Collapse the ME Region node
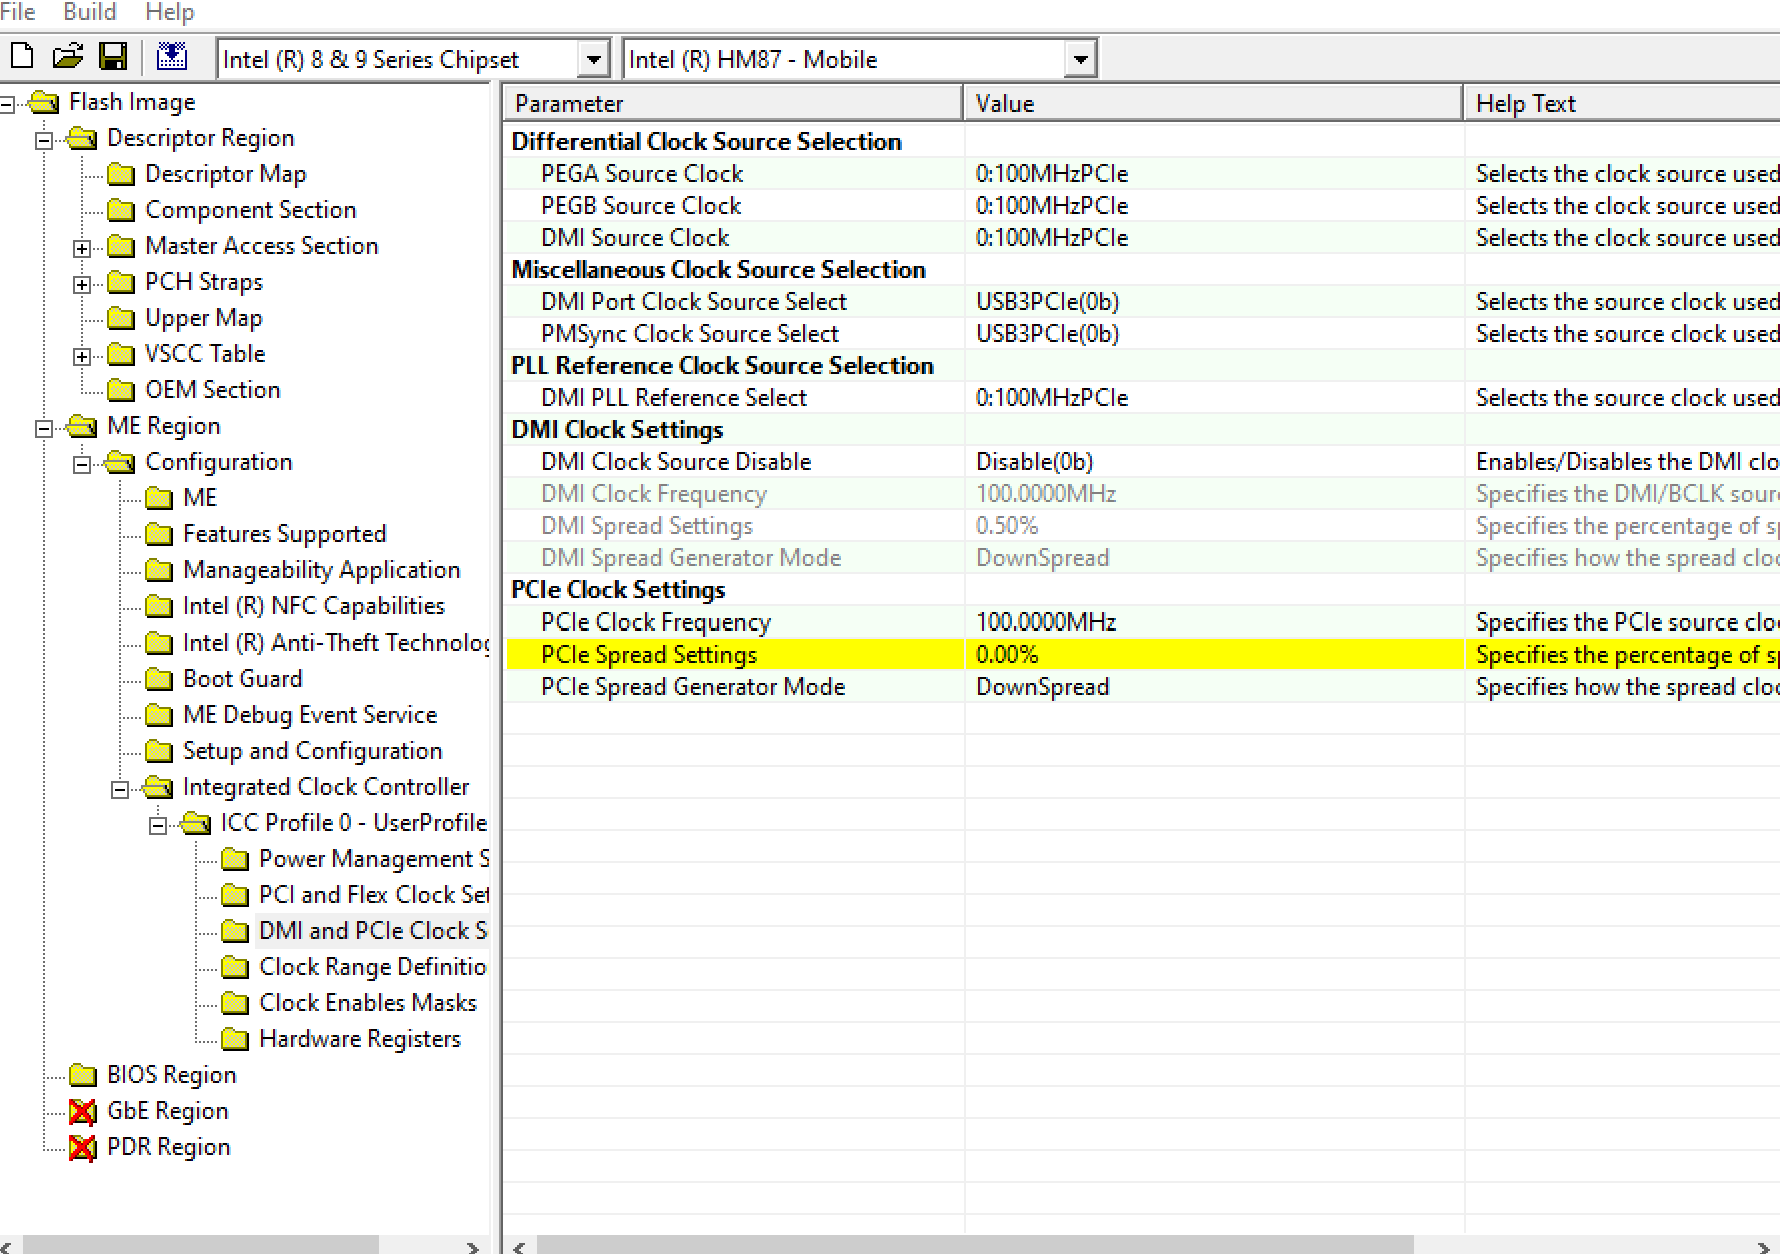 [44, 428]
